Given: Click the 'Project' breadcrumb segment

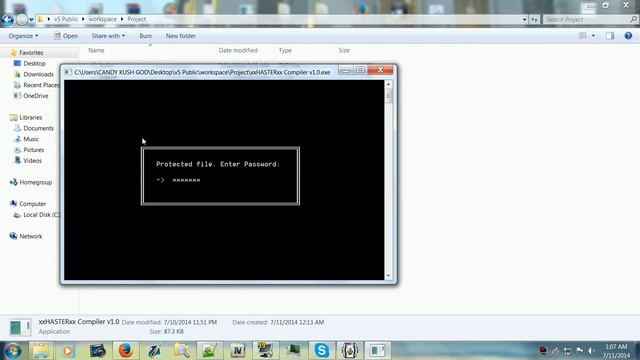Looking at the screenshot, I should (136, 19).
